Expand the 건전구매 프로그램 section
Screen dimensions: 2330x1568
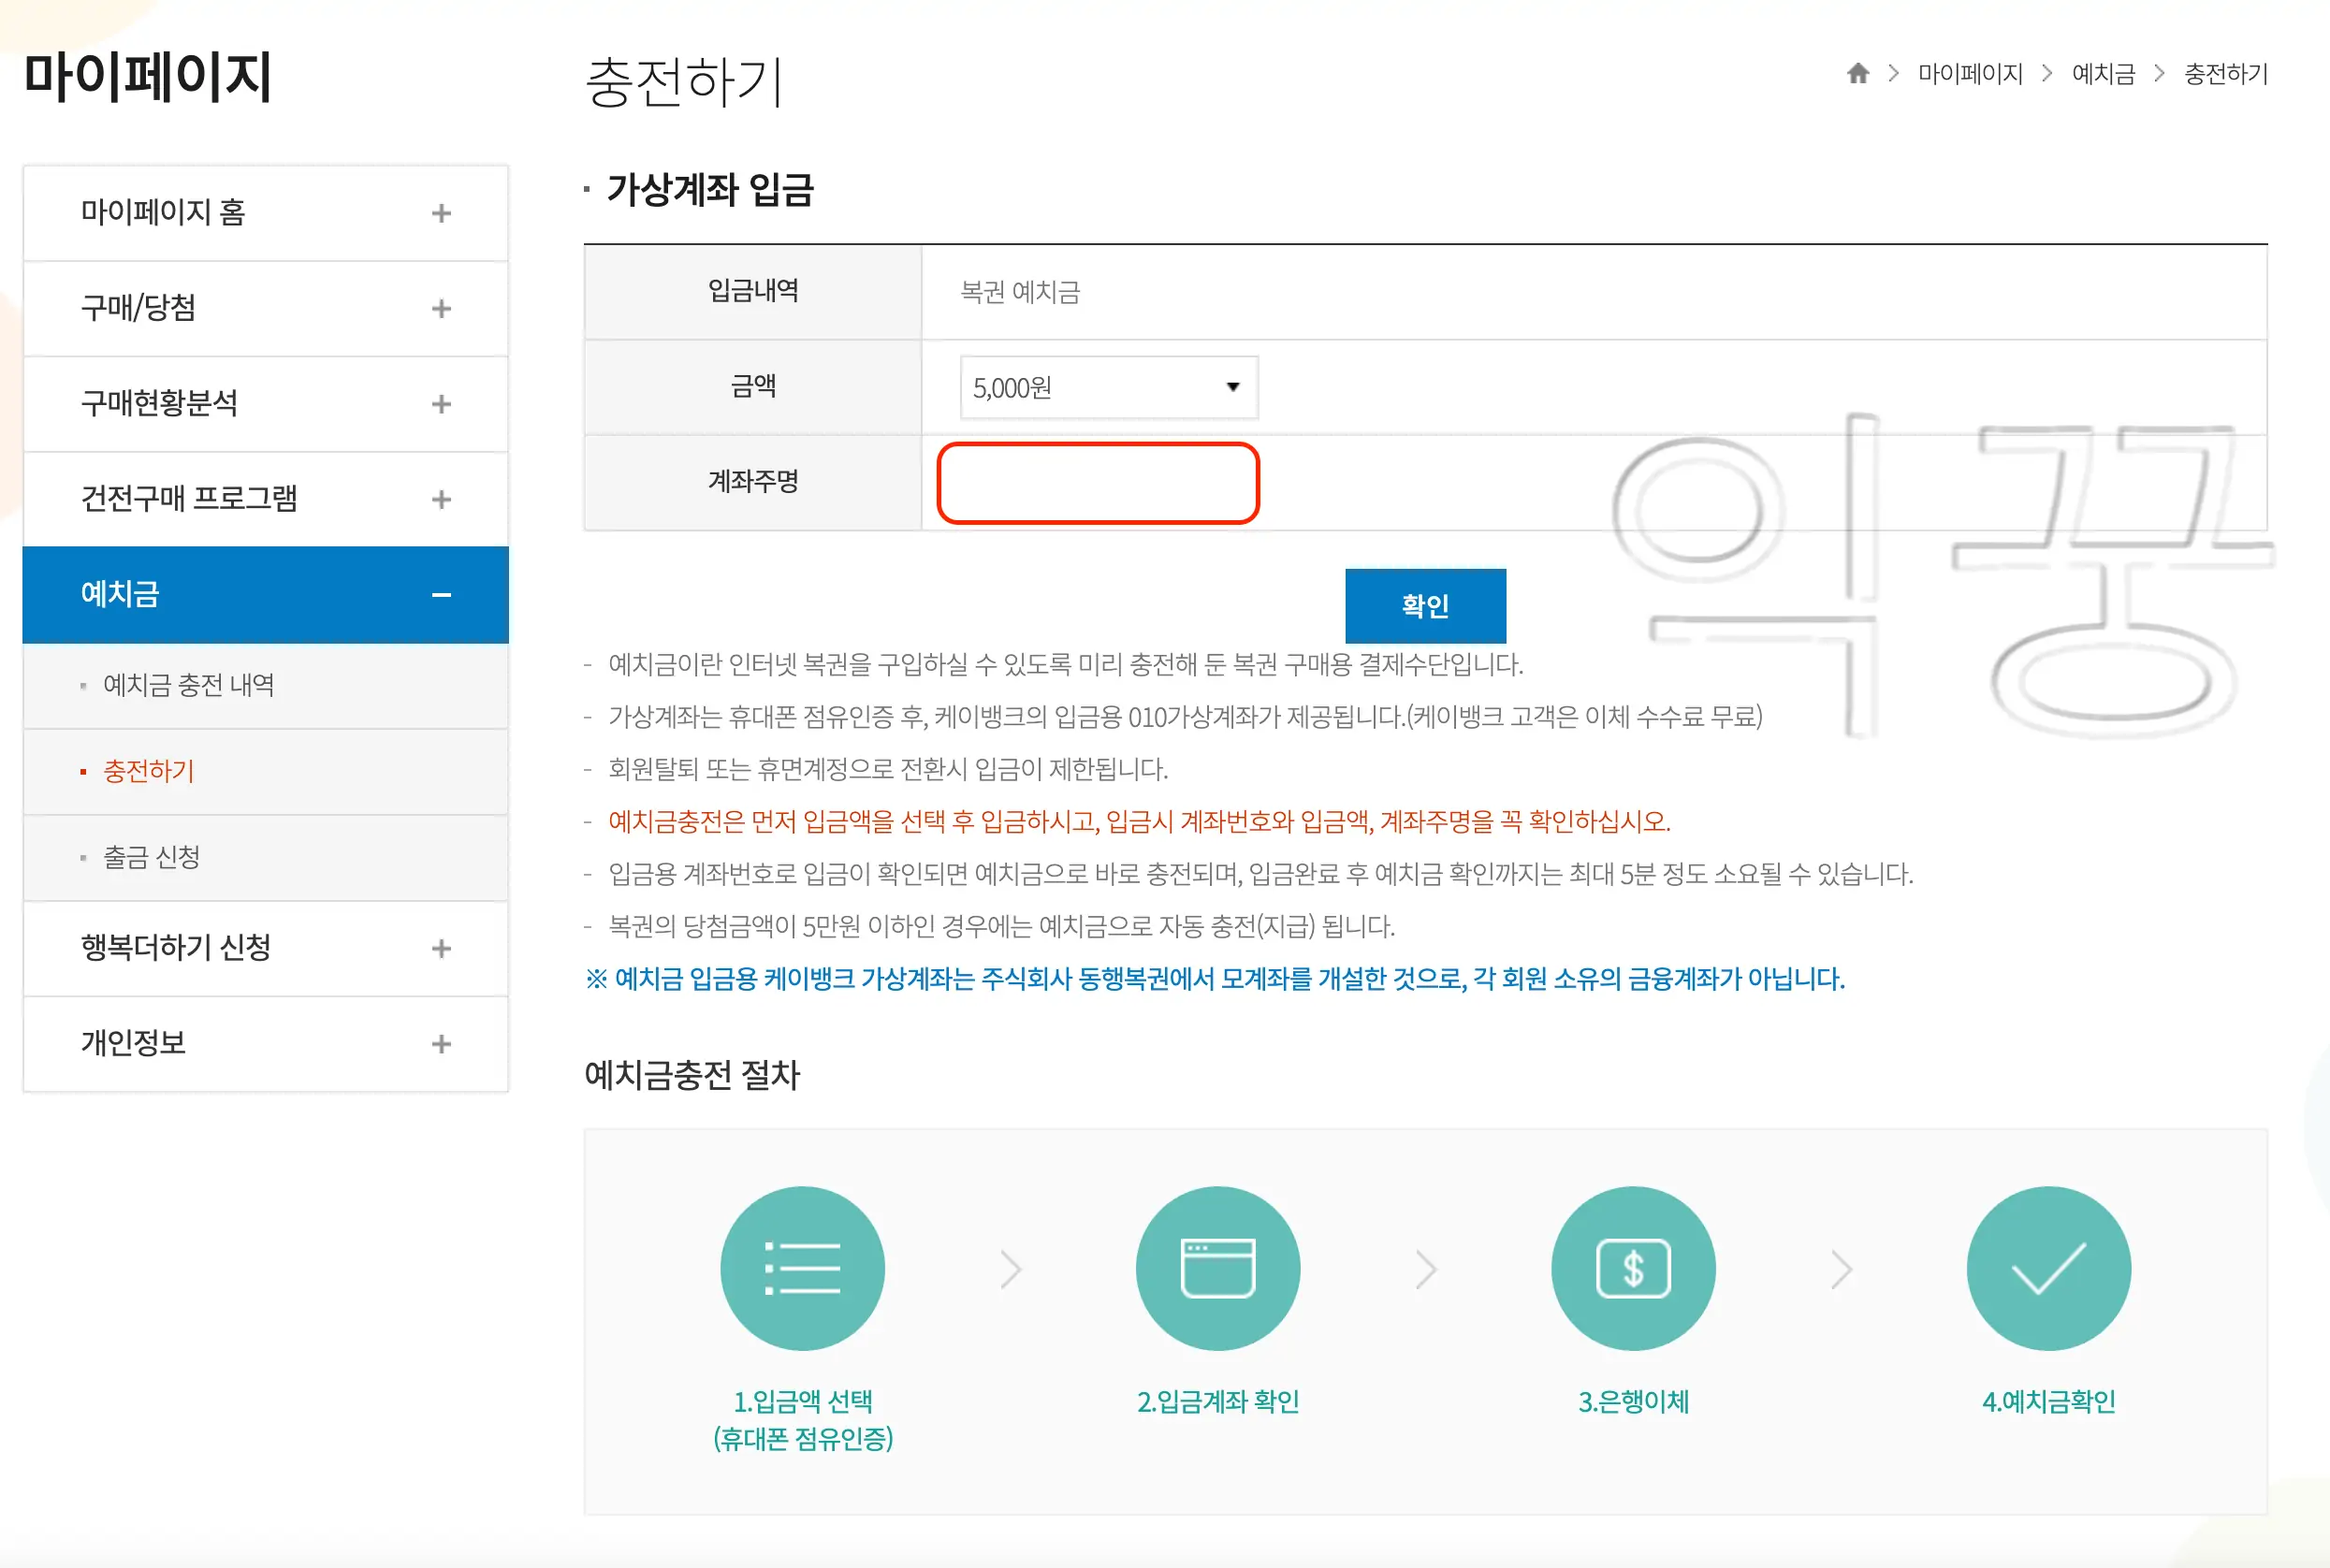coord(440,498)
